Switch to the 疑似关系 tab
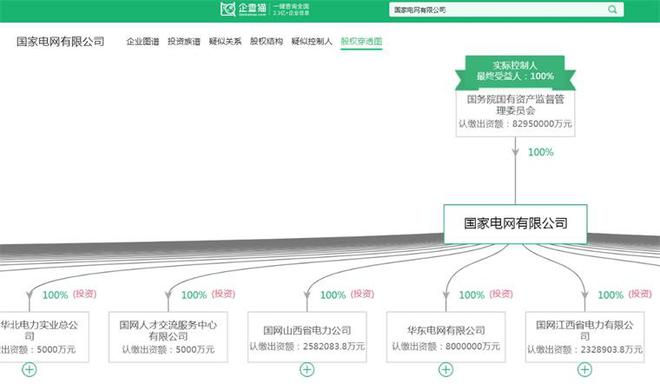This screenshot has width=660, height=384. point(225,41)
